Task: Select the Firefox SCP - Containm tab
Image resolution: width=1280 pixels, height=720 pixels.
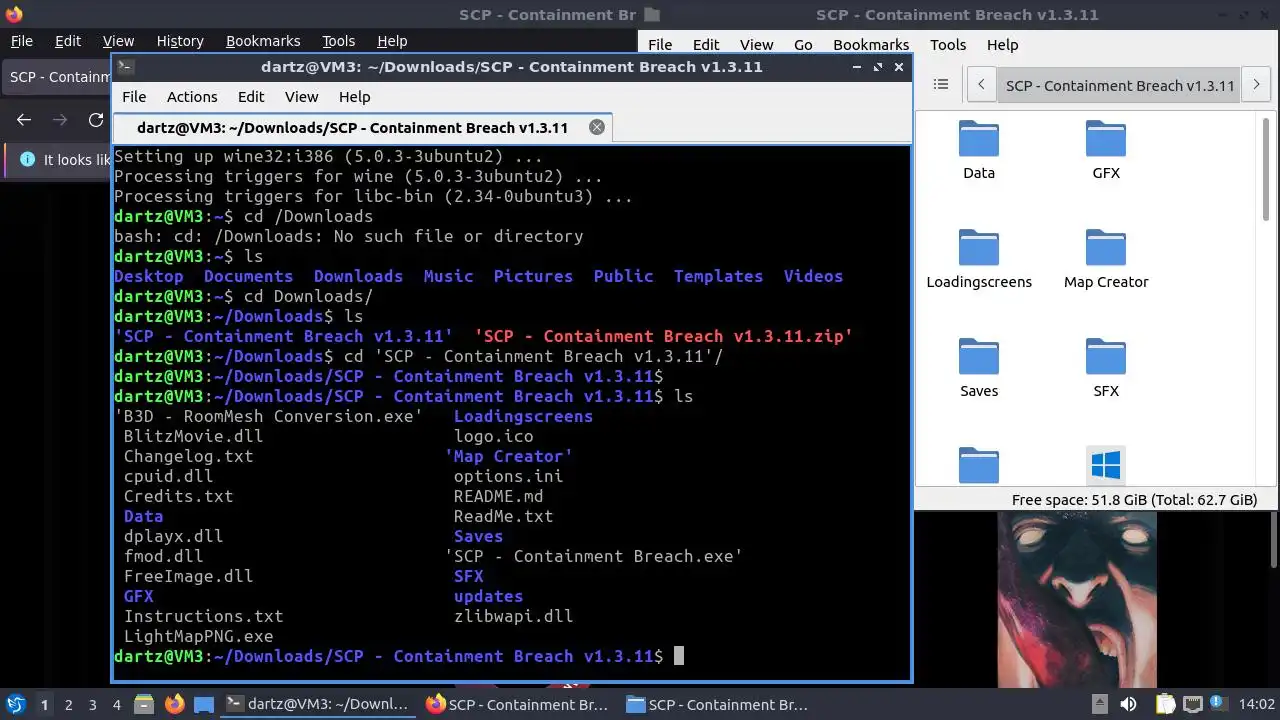Action: coord(58,77)
